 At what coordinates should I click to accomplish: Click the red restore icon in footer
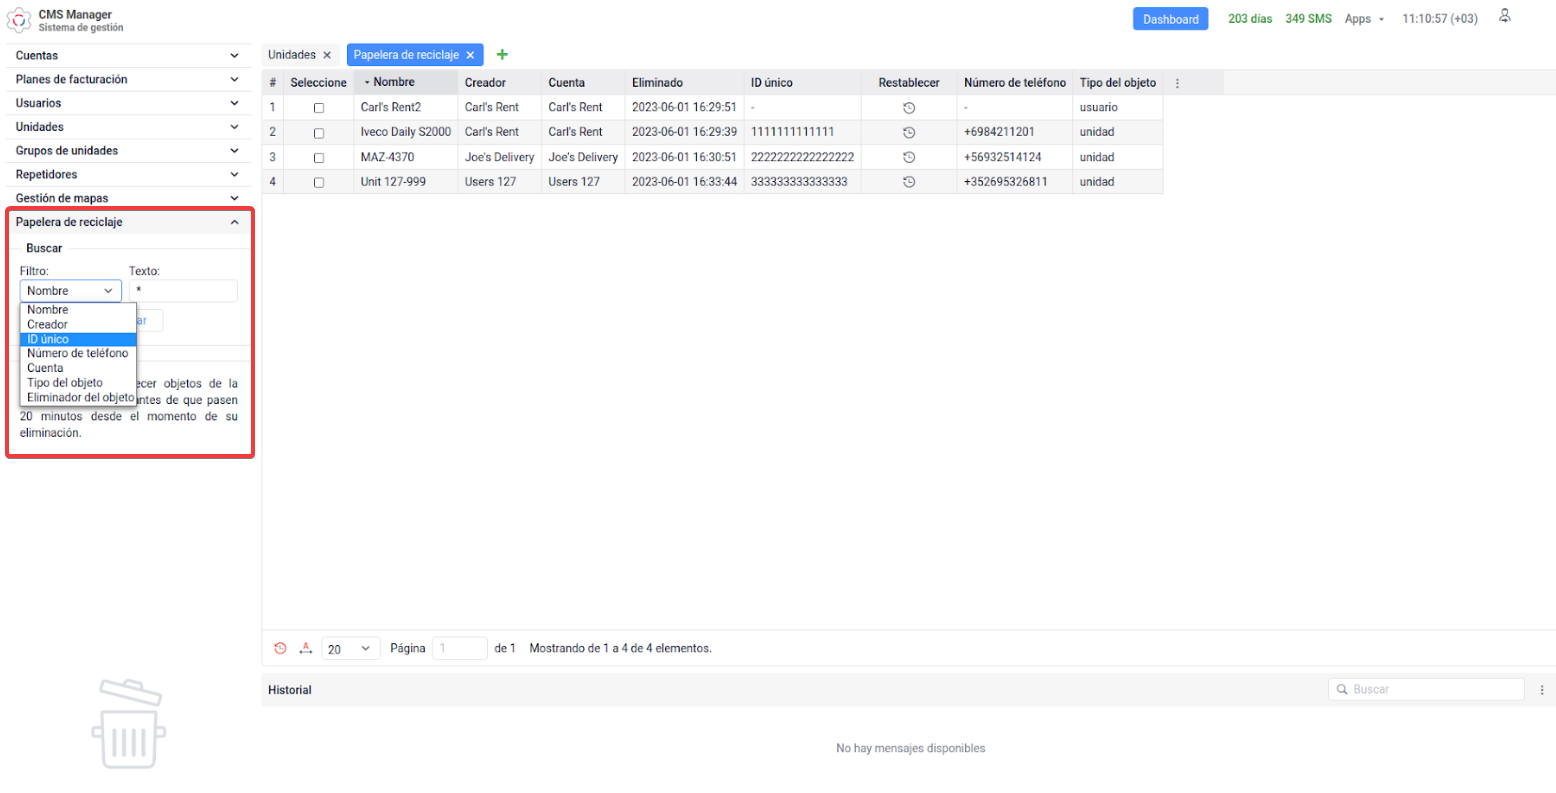[x=280, y=649]
